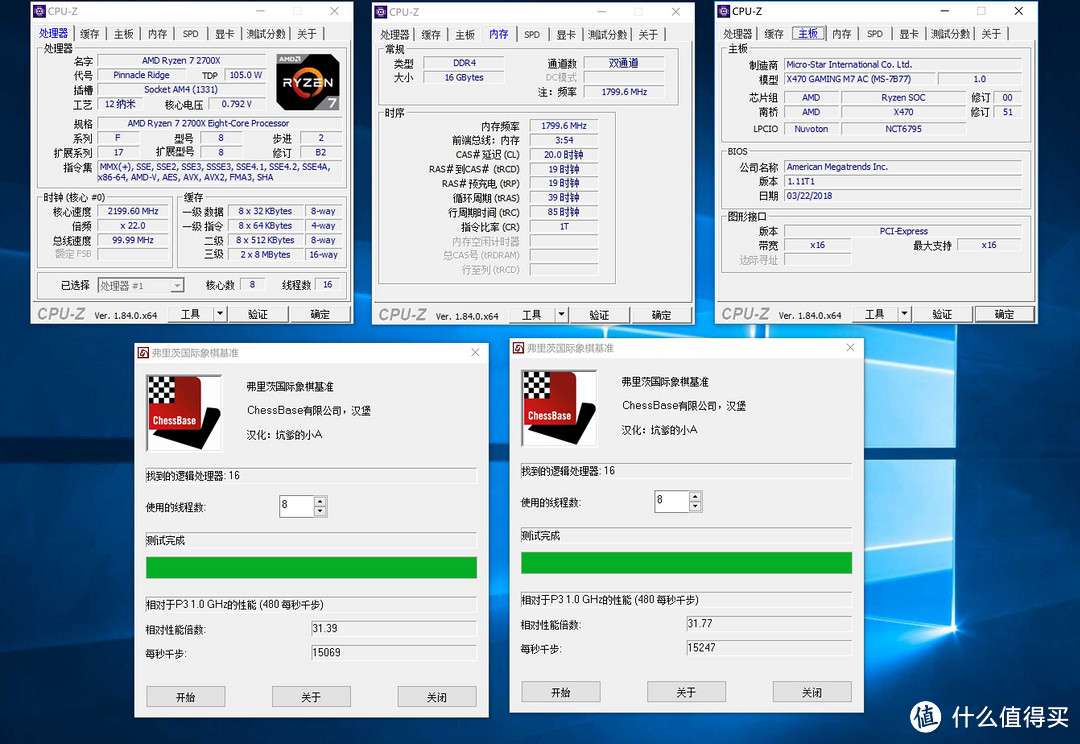Click the thread count stepper arrows in the right Fritz window
Image resolution: width=1080 pixels, height=744 pixels.
pos(696,501)
